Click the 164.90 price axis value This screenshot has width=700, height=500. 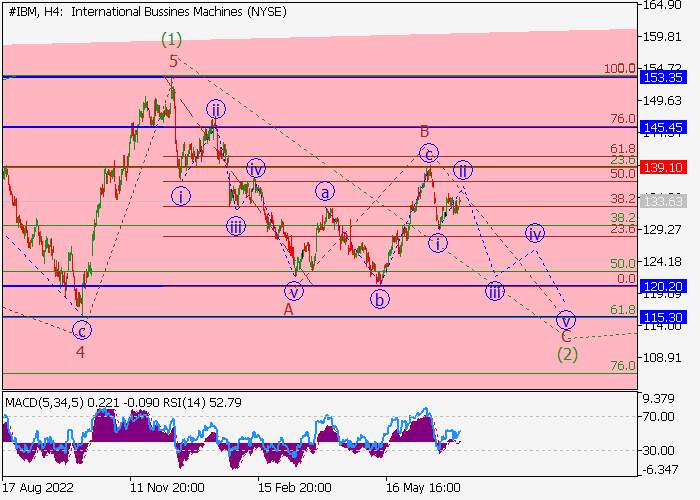pos(662,5)
